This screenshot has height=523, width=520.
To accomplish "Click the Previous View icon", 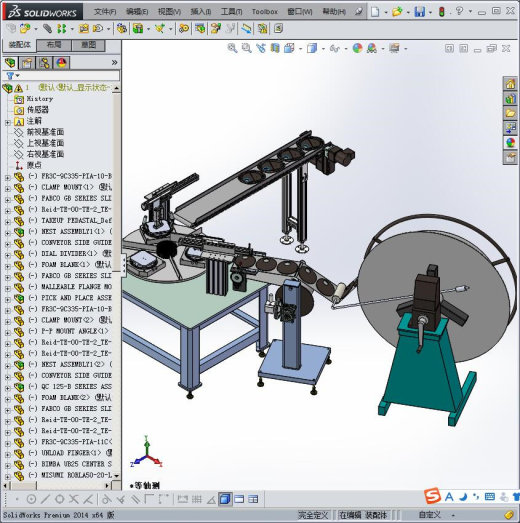I will (x=261, y=48).
